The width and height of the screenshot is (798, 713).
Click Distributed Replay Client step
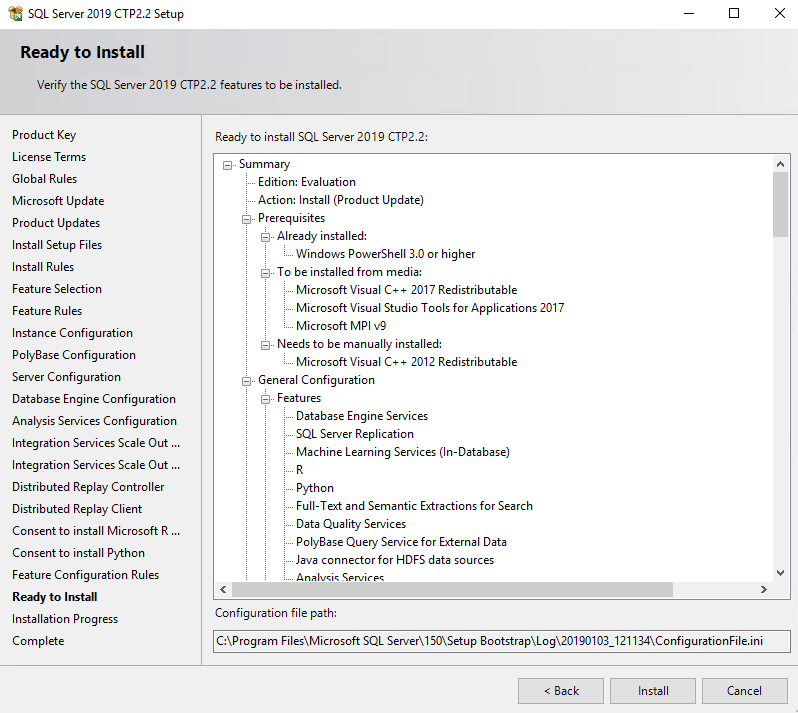(x=77, y=509)
